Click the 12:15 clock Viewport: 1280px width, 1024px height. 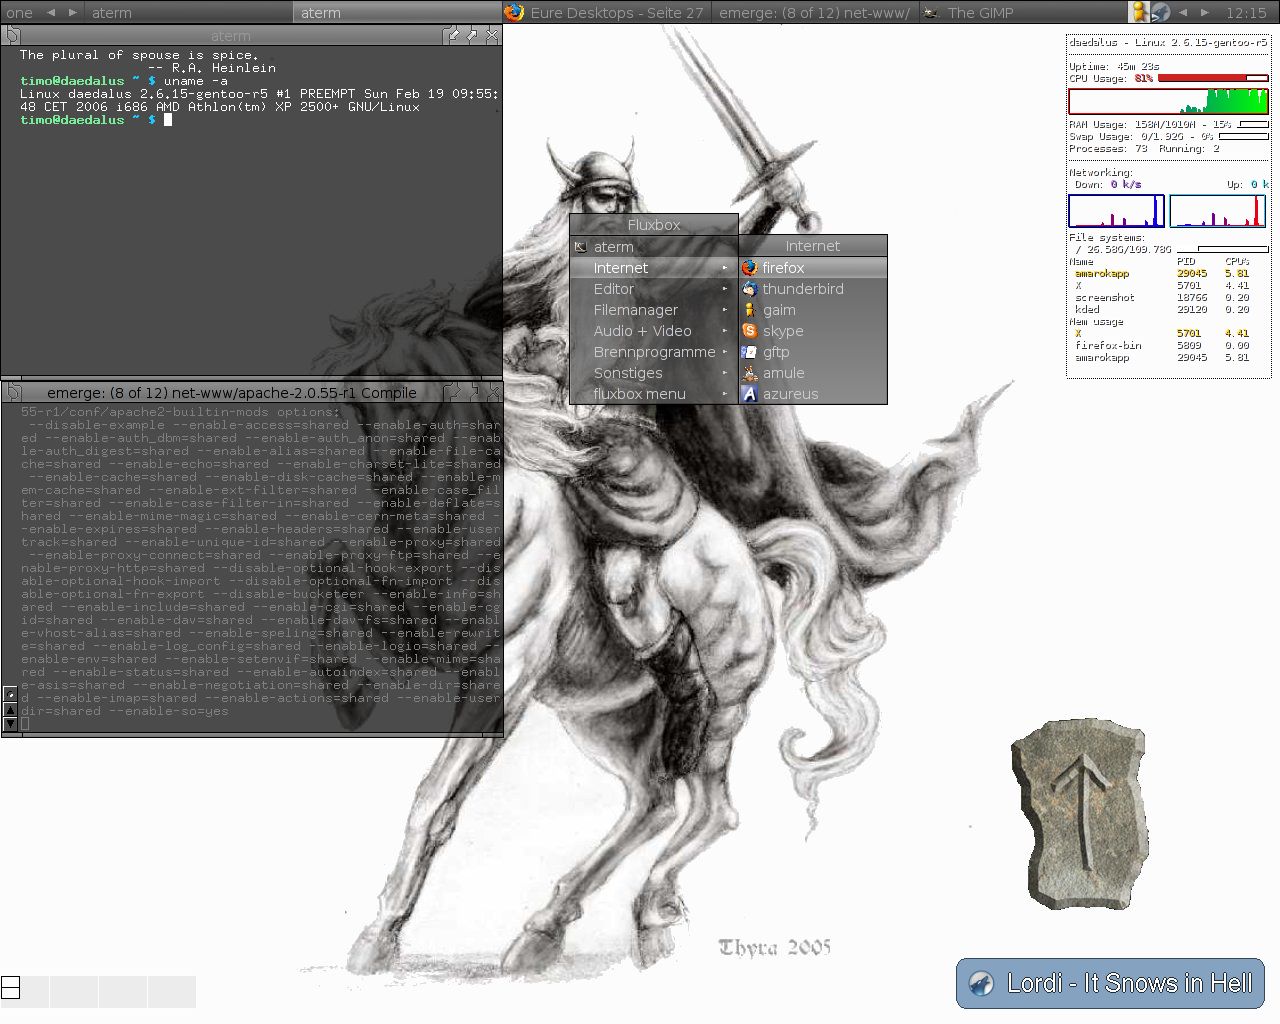click(x=1246, y=13)
